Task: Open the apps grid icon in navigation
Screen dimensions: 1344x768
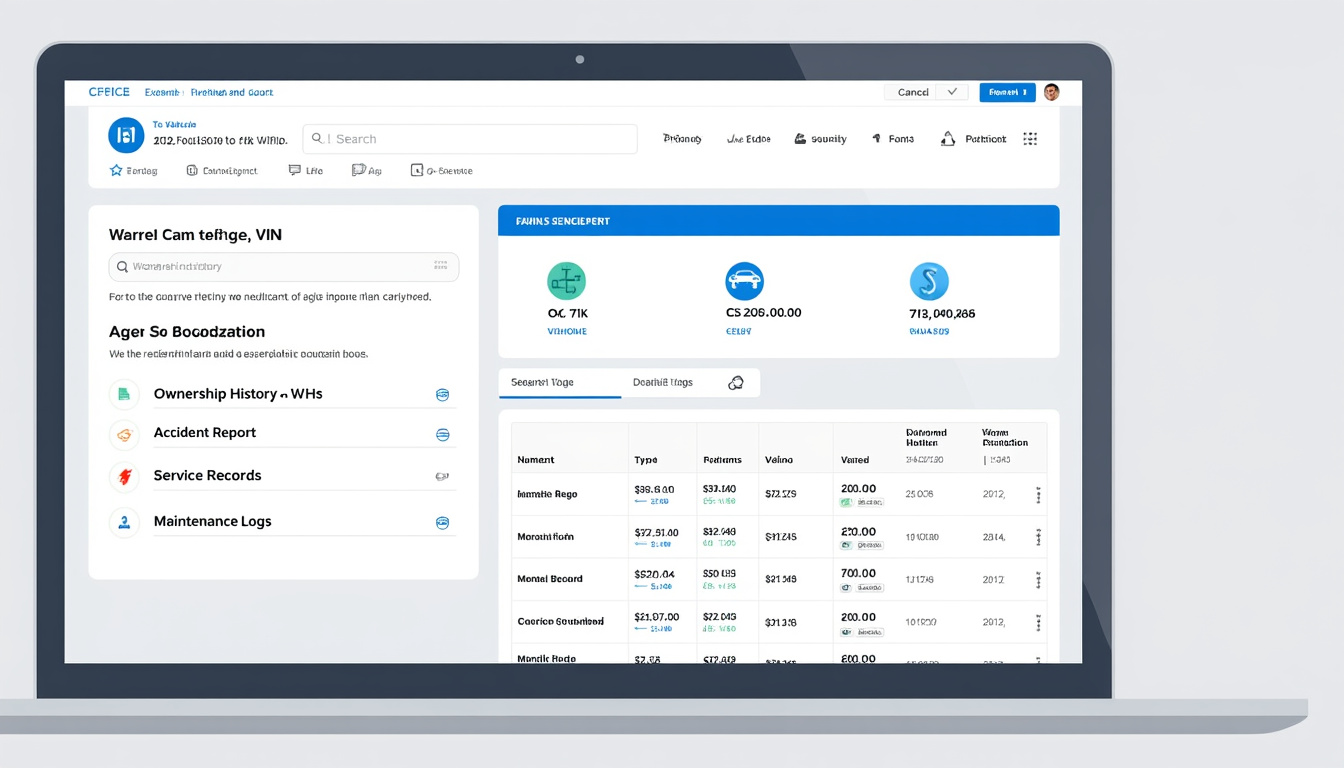Action: (x=1030, y=139)
